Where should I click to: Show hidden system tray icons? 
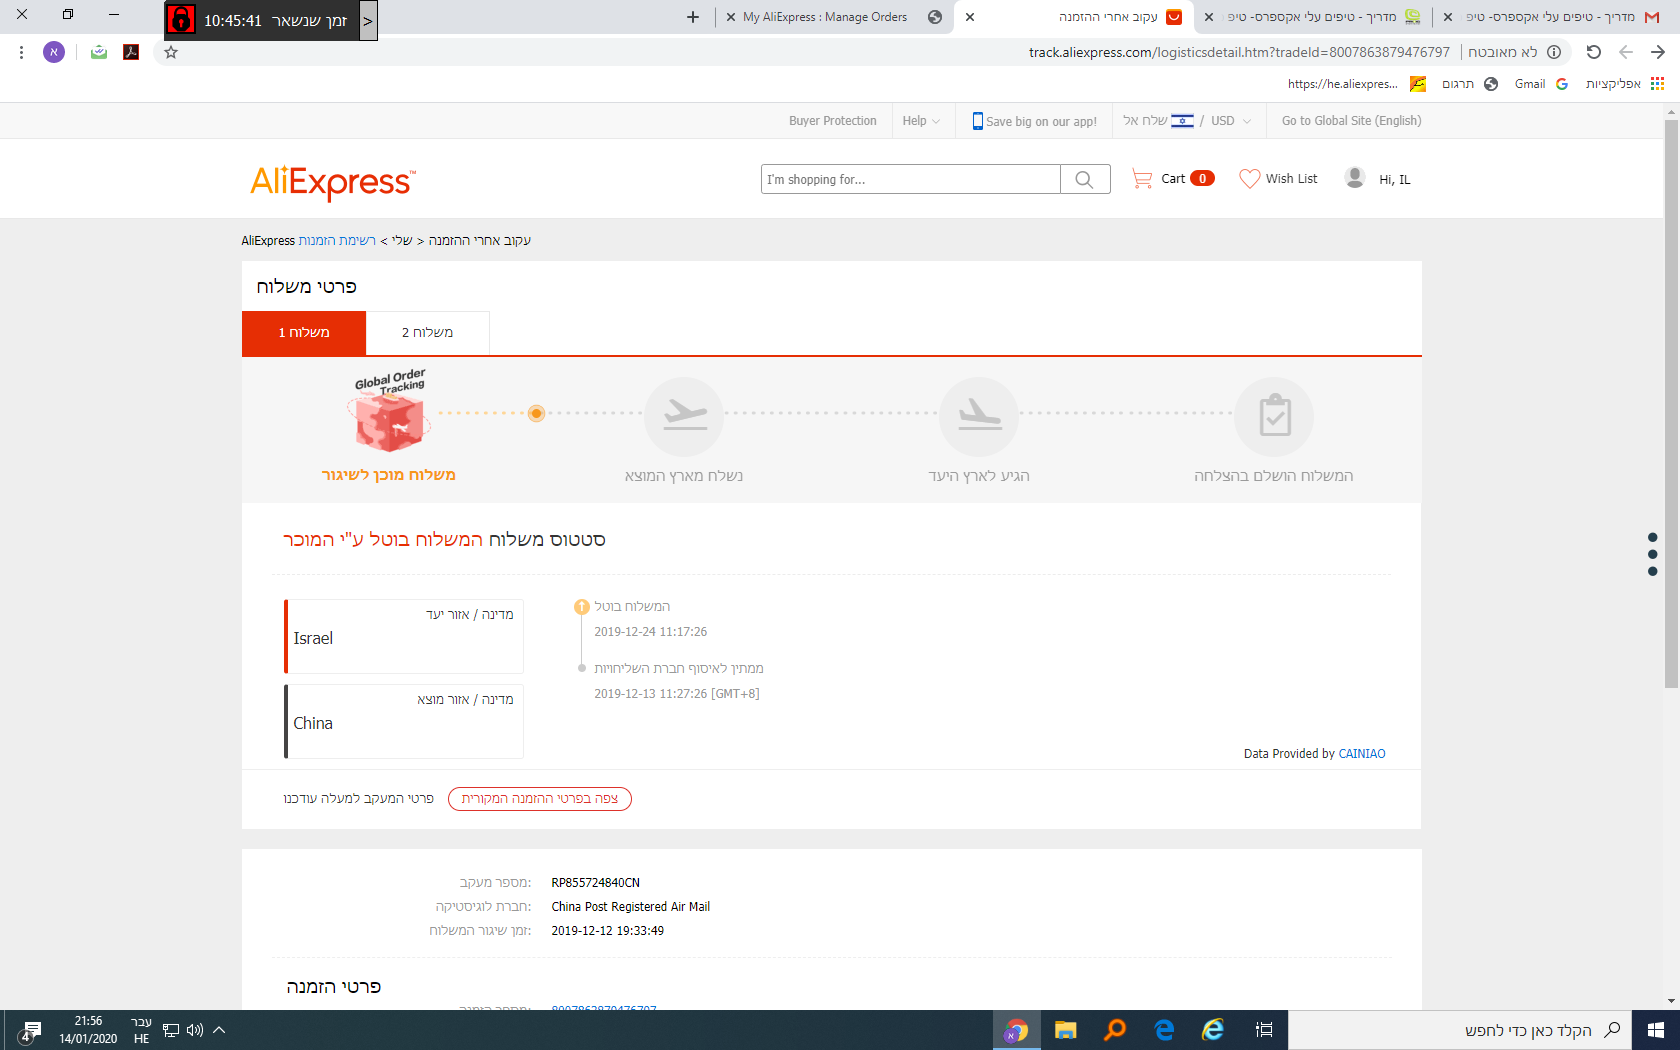(219, 1030)
